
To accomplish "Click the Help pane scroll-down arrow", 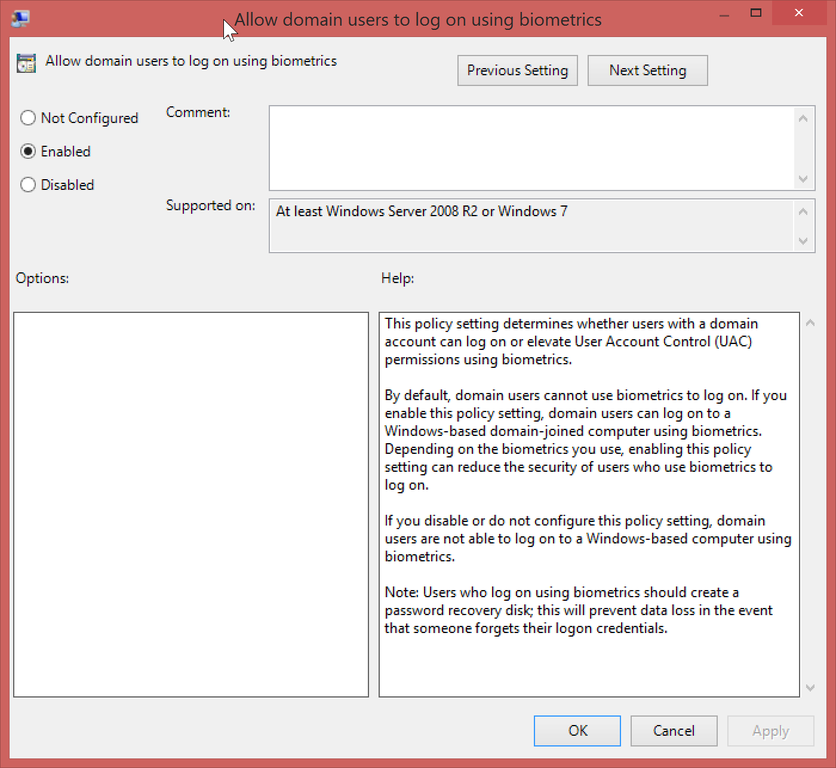I will [x=809, y=688].
